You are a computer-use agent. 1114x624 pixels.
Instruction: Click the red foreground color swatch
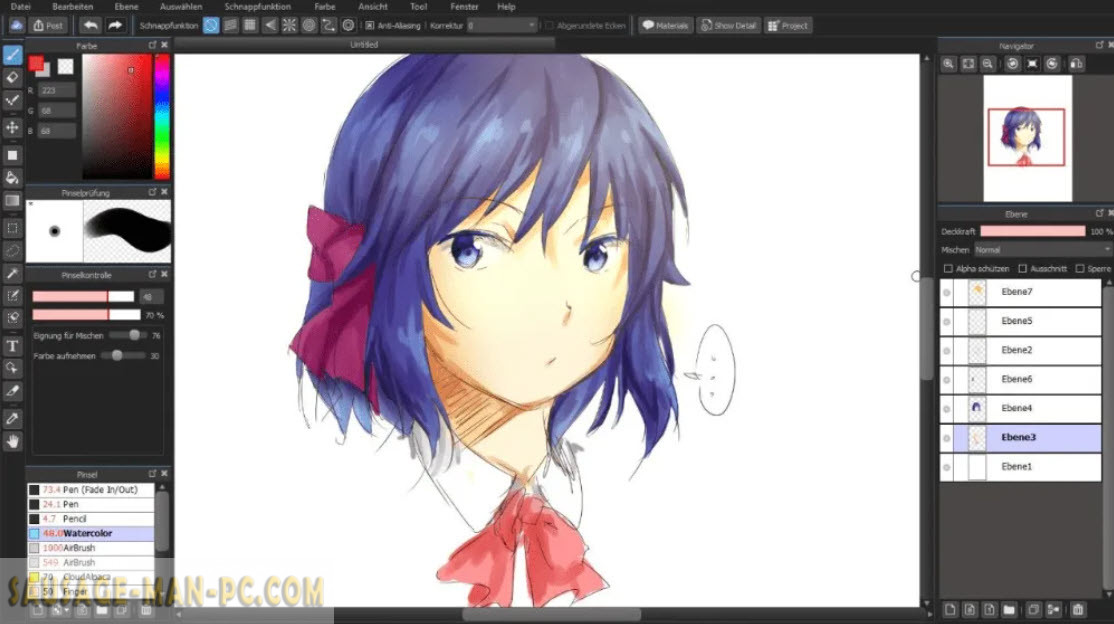click(36, 64)
